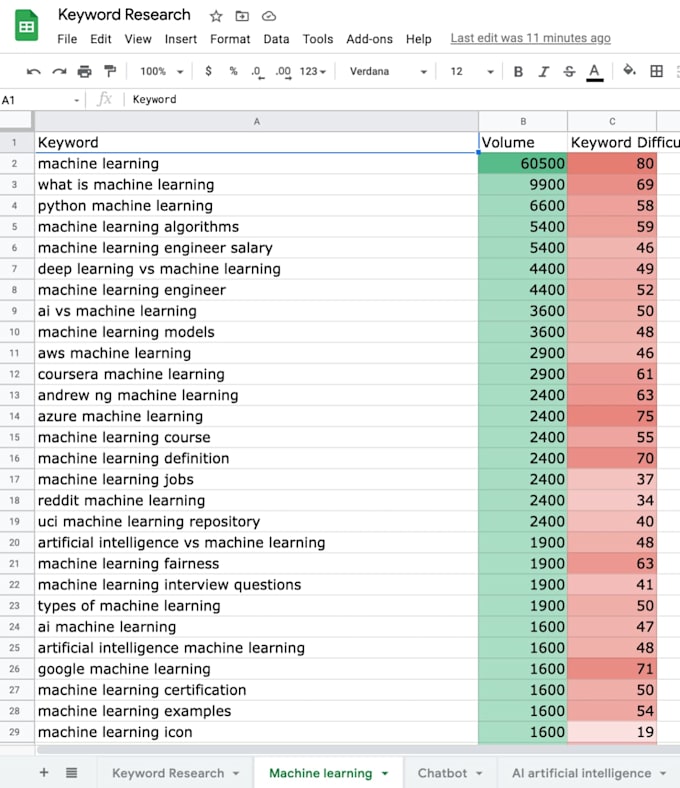Select the 'uci machine learning repository' cell
The width and height of the screenshot is (680, 788).
tap(256, 522)
